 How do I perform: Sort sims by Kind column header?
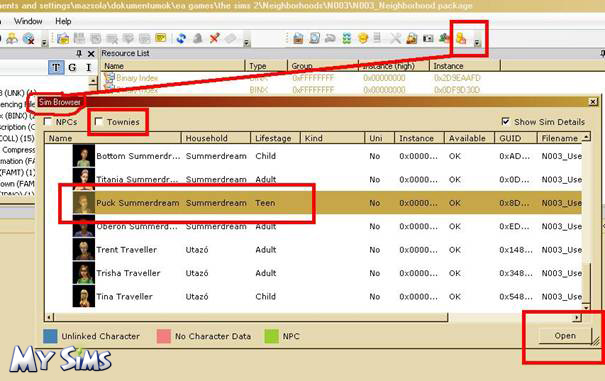point(332,138)
